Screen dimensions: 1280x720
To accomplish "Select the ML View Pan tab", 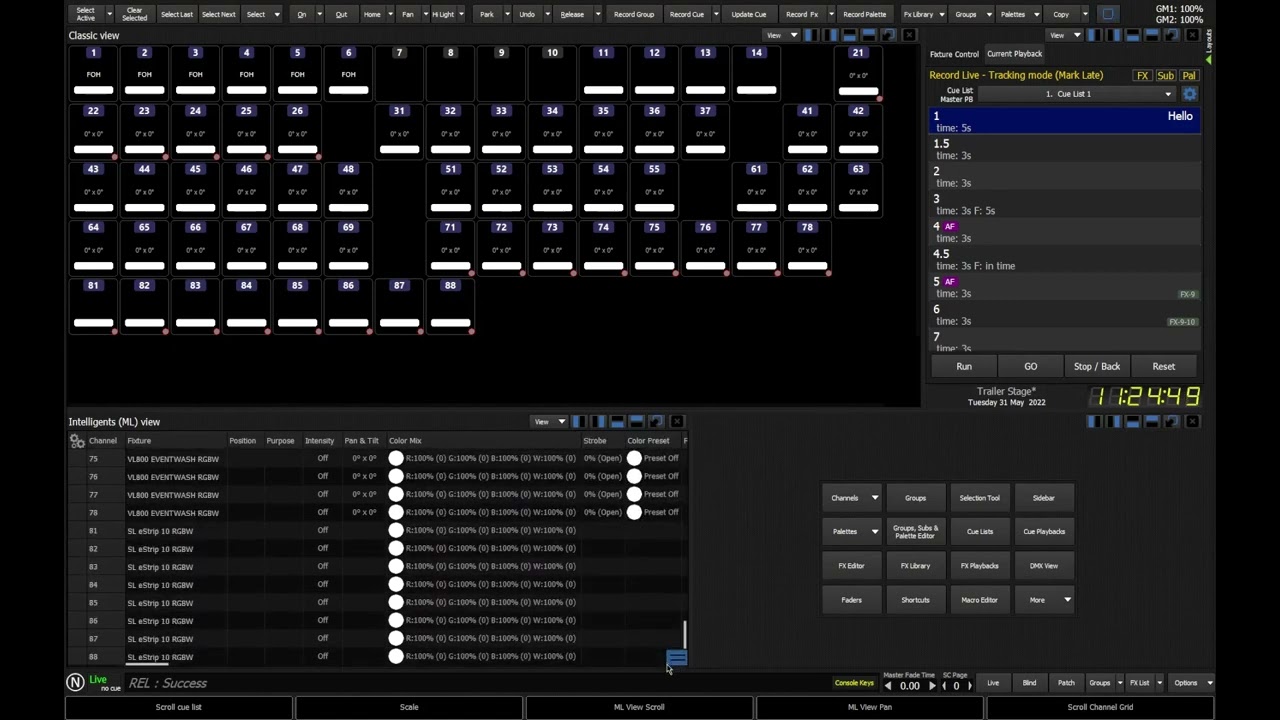I will point(870,707).
